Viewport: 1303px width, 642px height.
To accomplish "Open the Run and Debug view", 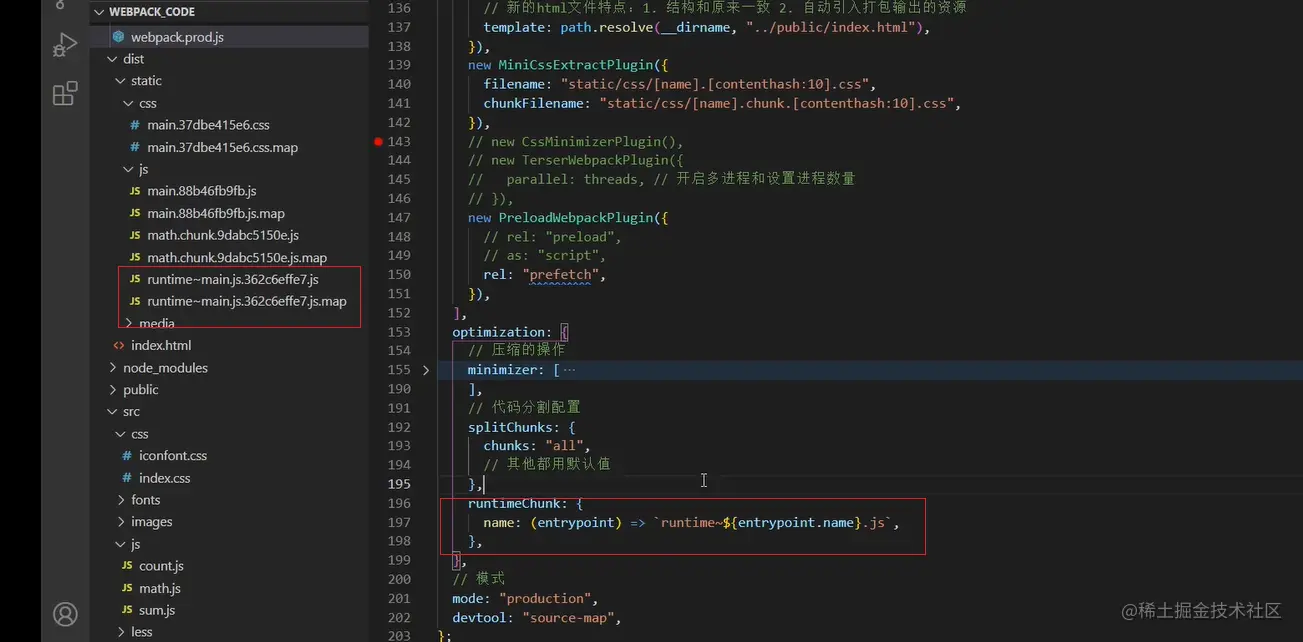I will coord(65,45).
